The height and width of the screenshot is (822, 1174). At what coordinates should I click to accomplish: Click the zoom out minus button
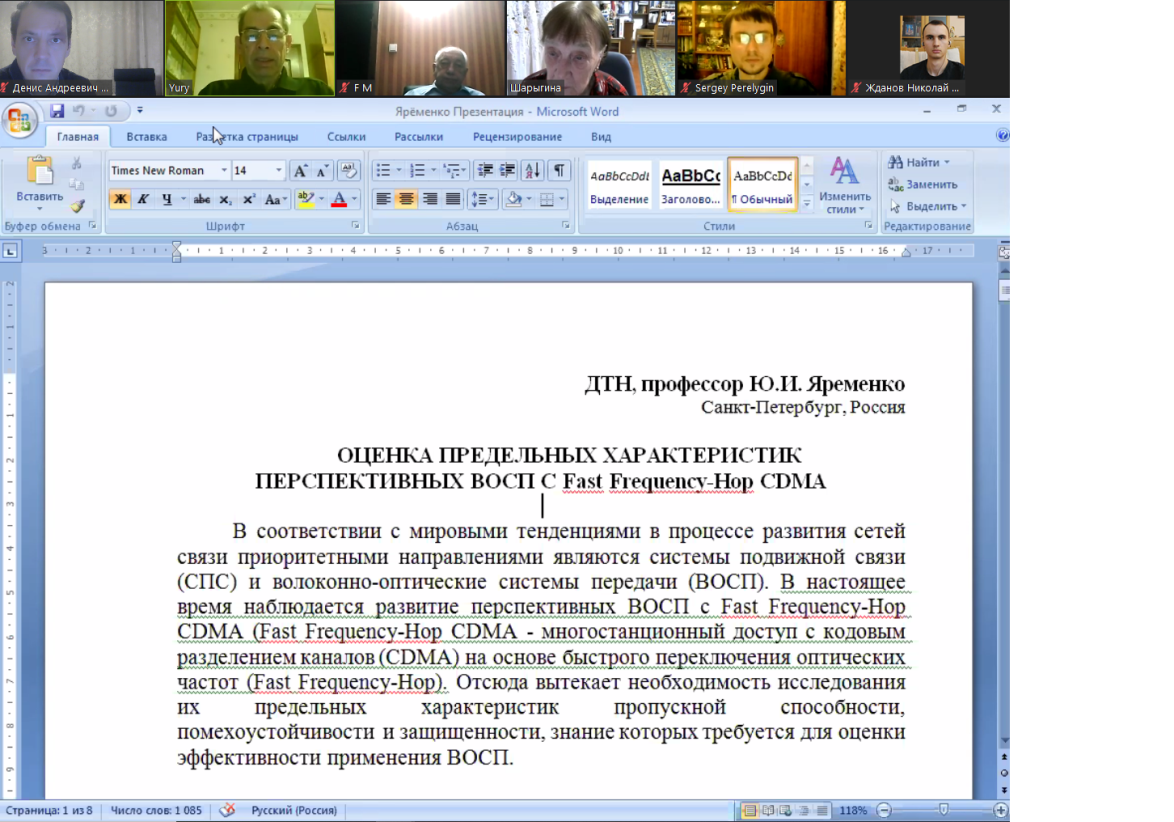pyautogui.click(x=884, y=810)
